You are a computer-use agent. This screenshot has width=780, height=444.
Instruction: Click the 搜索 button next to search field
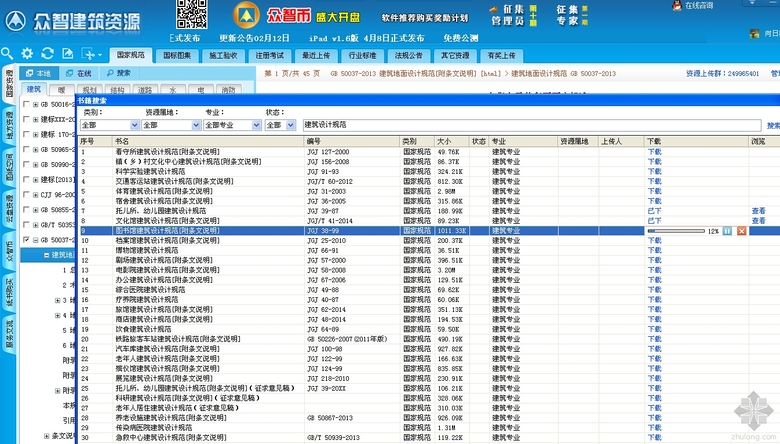pyautogui.click(x=772, y=125)
